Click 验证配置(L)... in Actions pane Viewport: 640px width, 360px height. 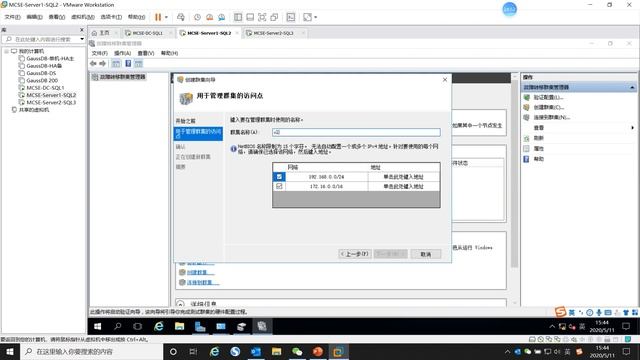(x=548, y=97)
